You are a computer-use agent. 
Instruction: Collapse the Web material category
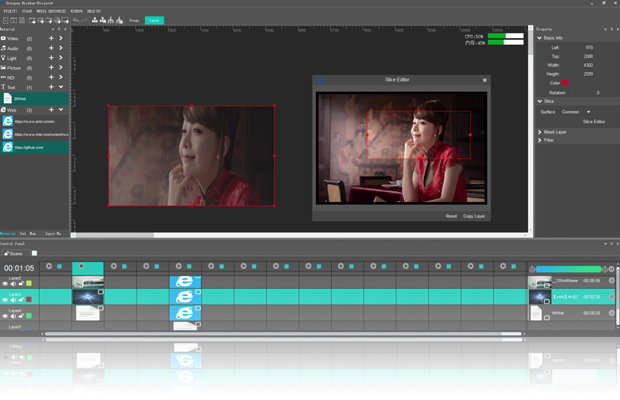click(61, 109)
